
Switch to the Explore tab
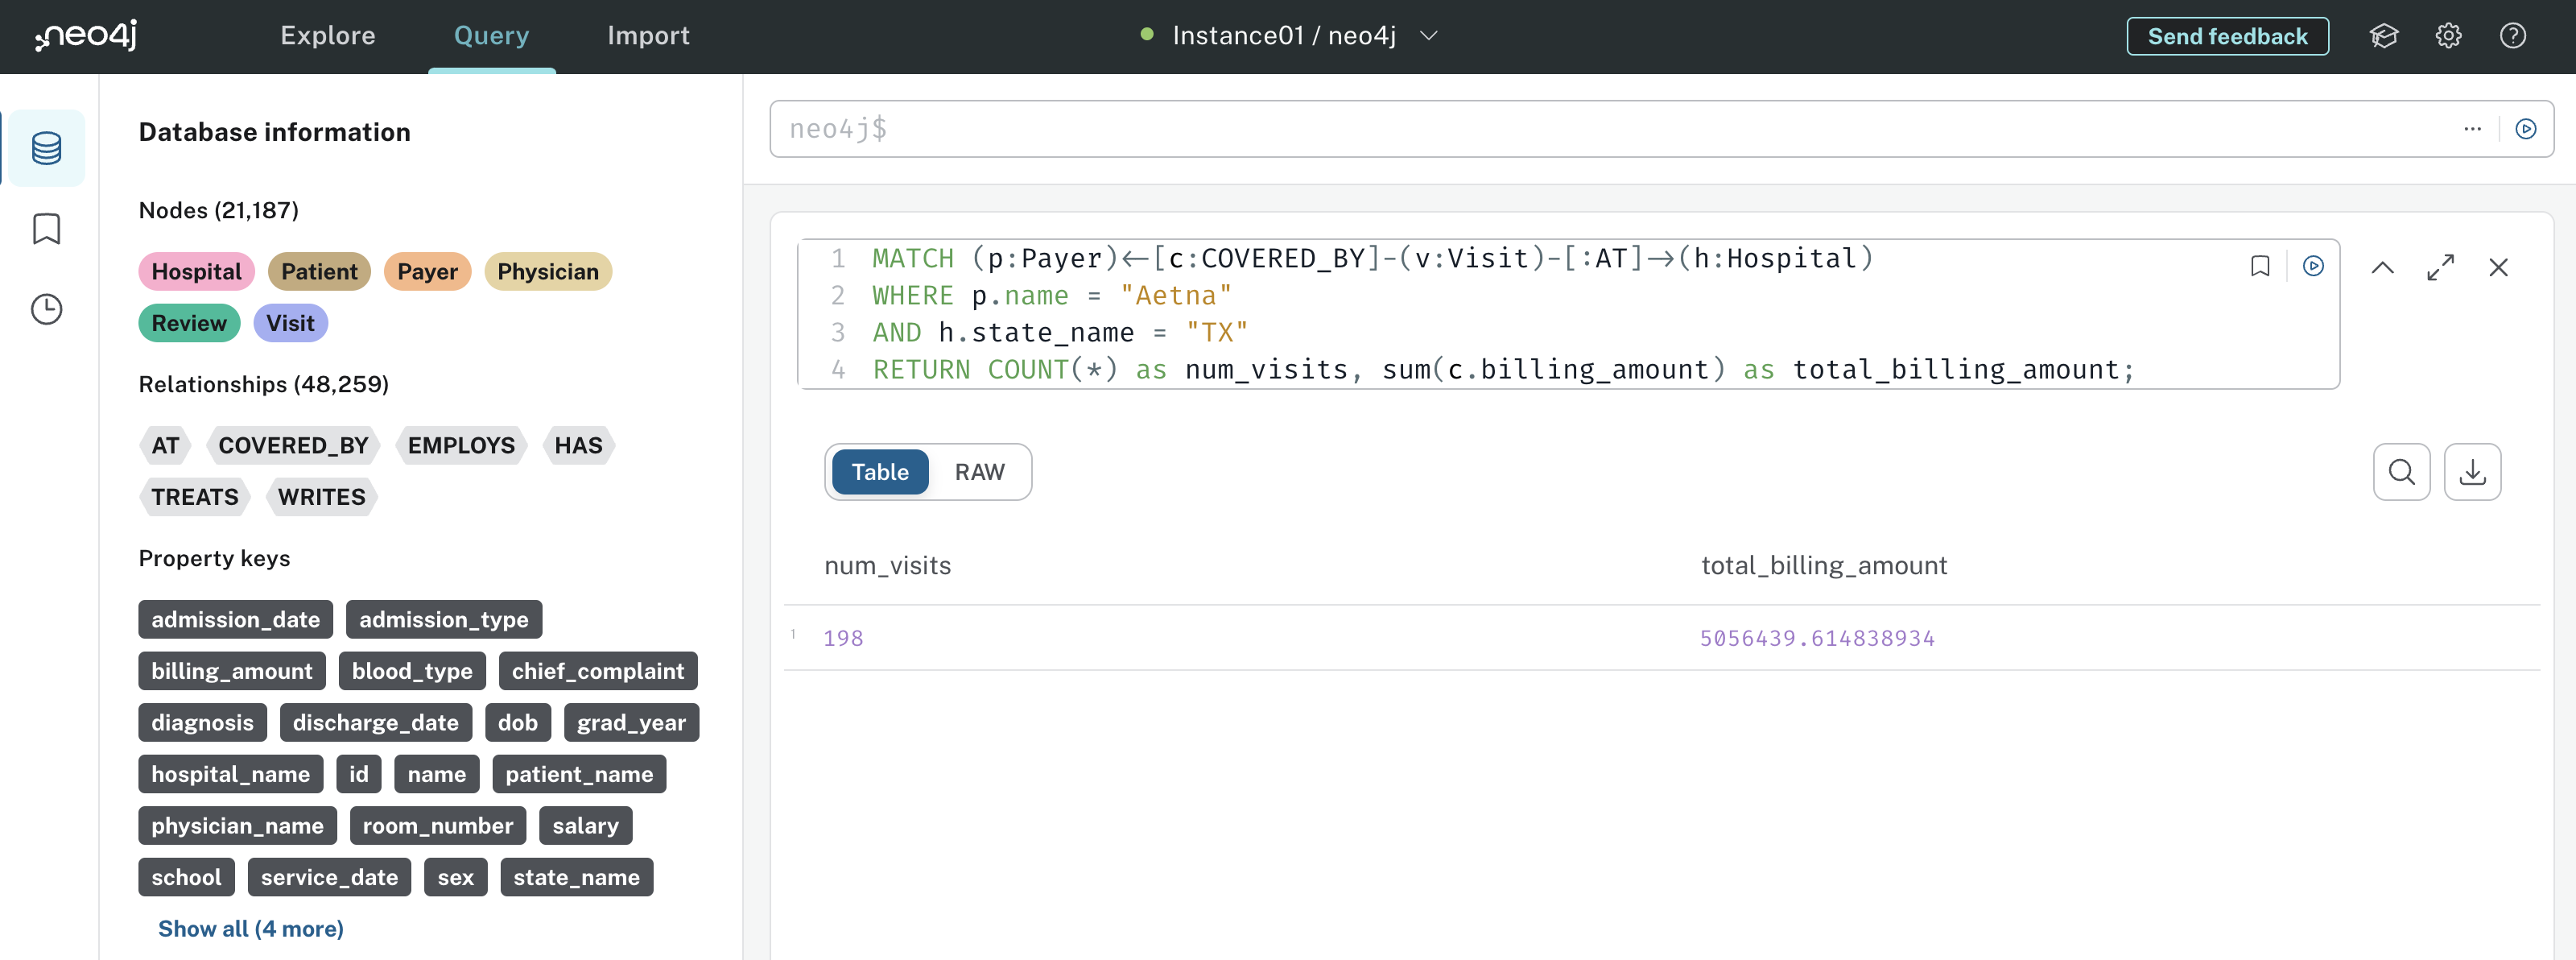(x=328, y=35)
